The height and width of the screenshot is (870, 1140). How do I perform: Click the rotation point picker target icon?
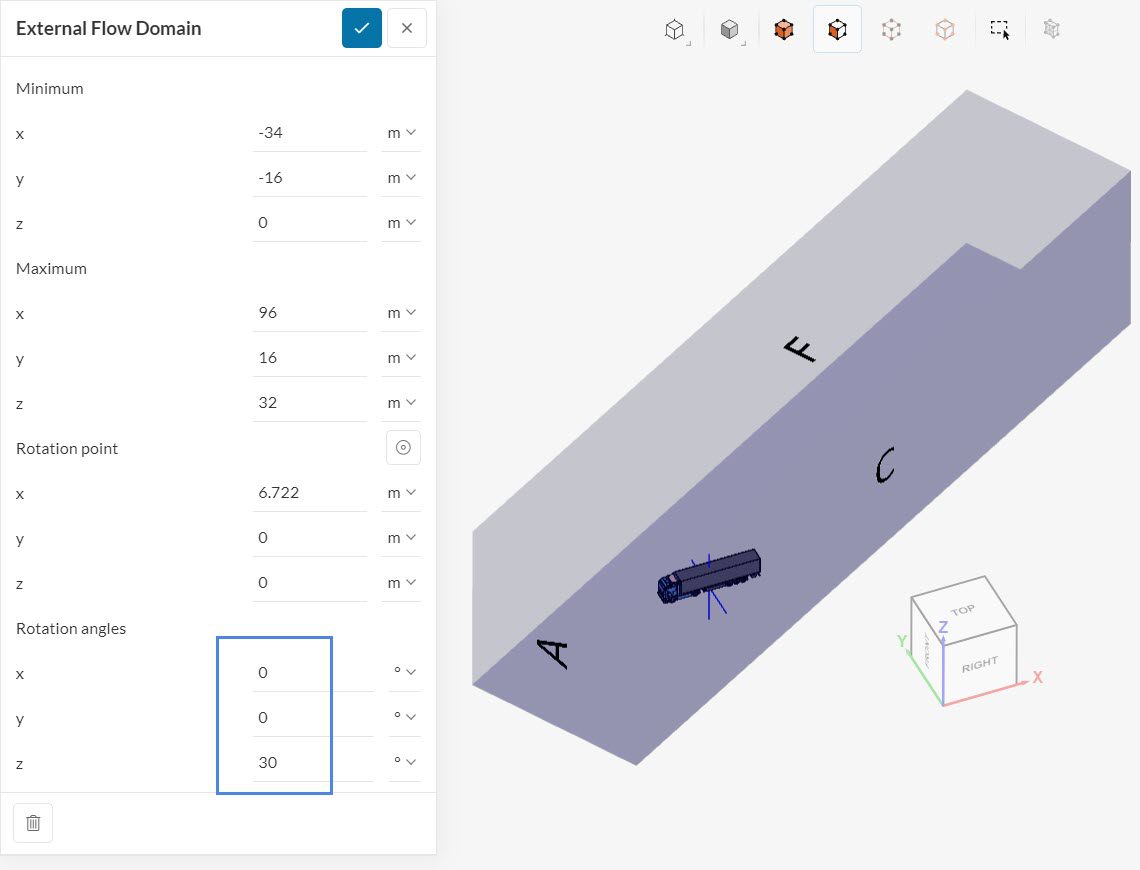coord(403,448)
